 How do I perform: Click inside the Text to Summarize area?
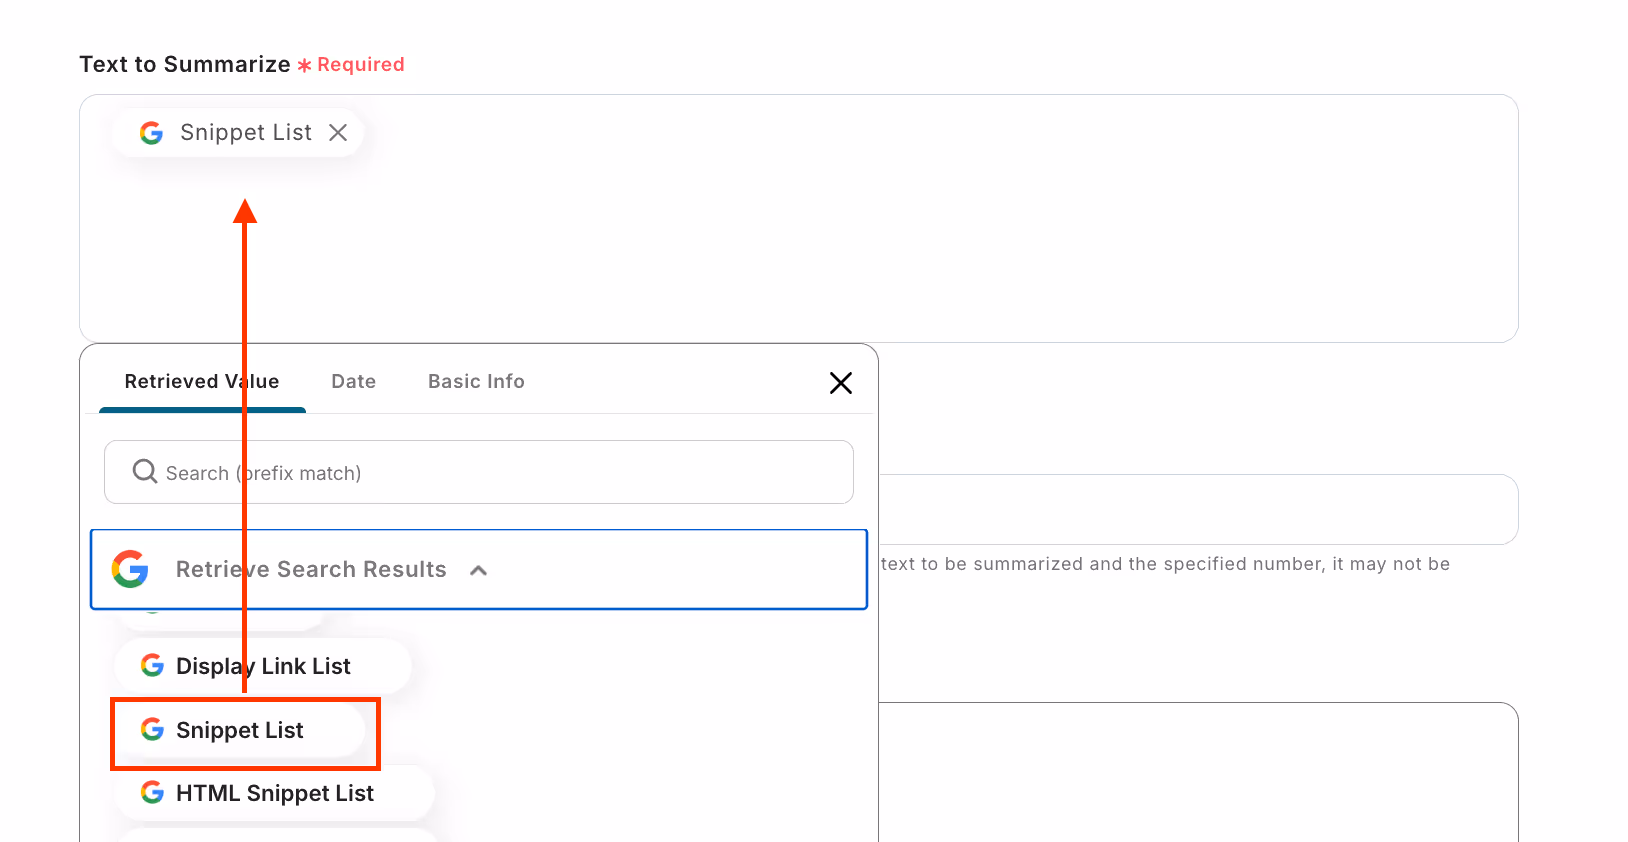[x=798, y=218]
